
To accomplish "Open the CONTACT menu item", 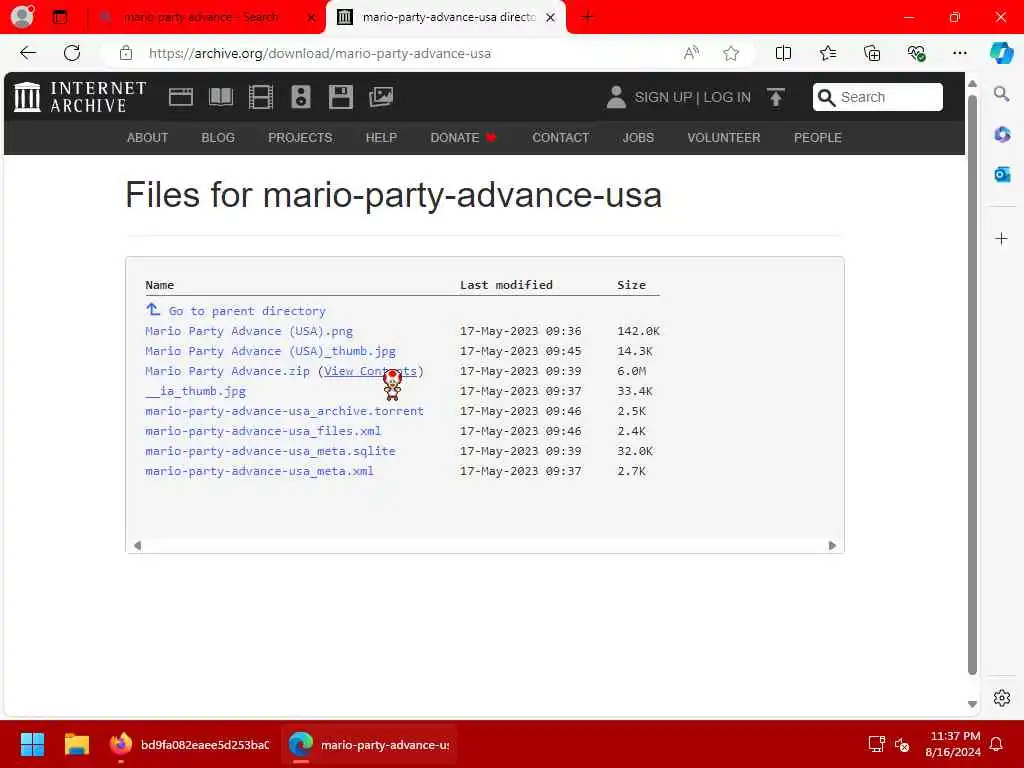I will click(x=560, y=138).
